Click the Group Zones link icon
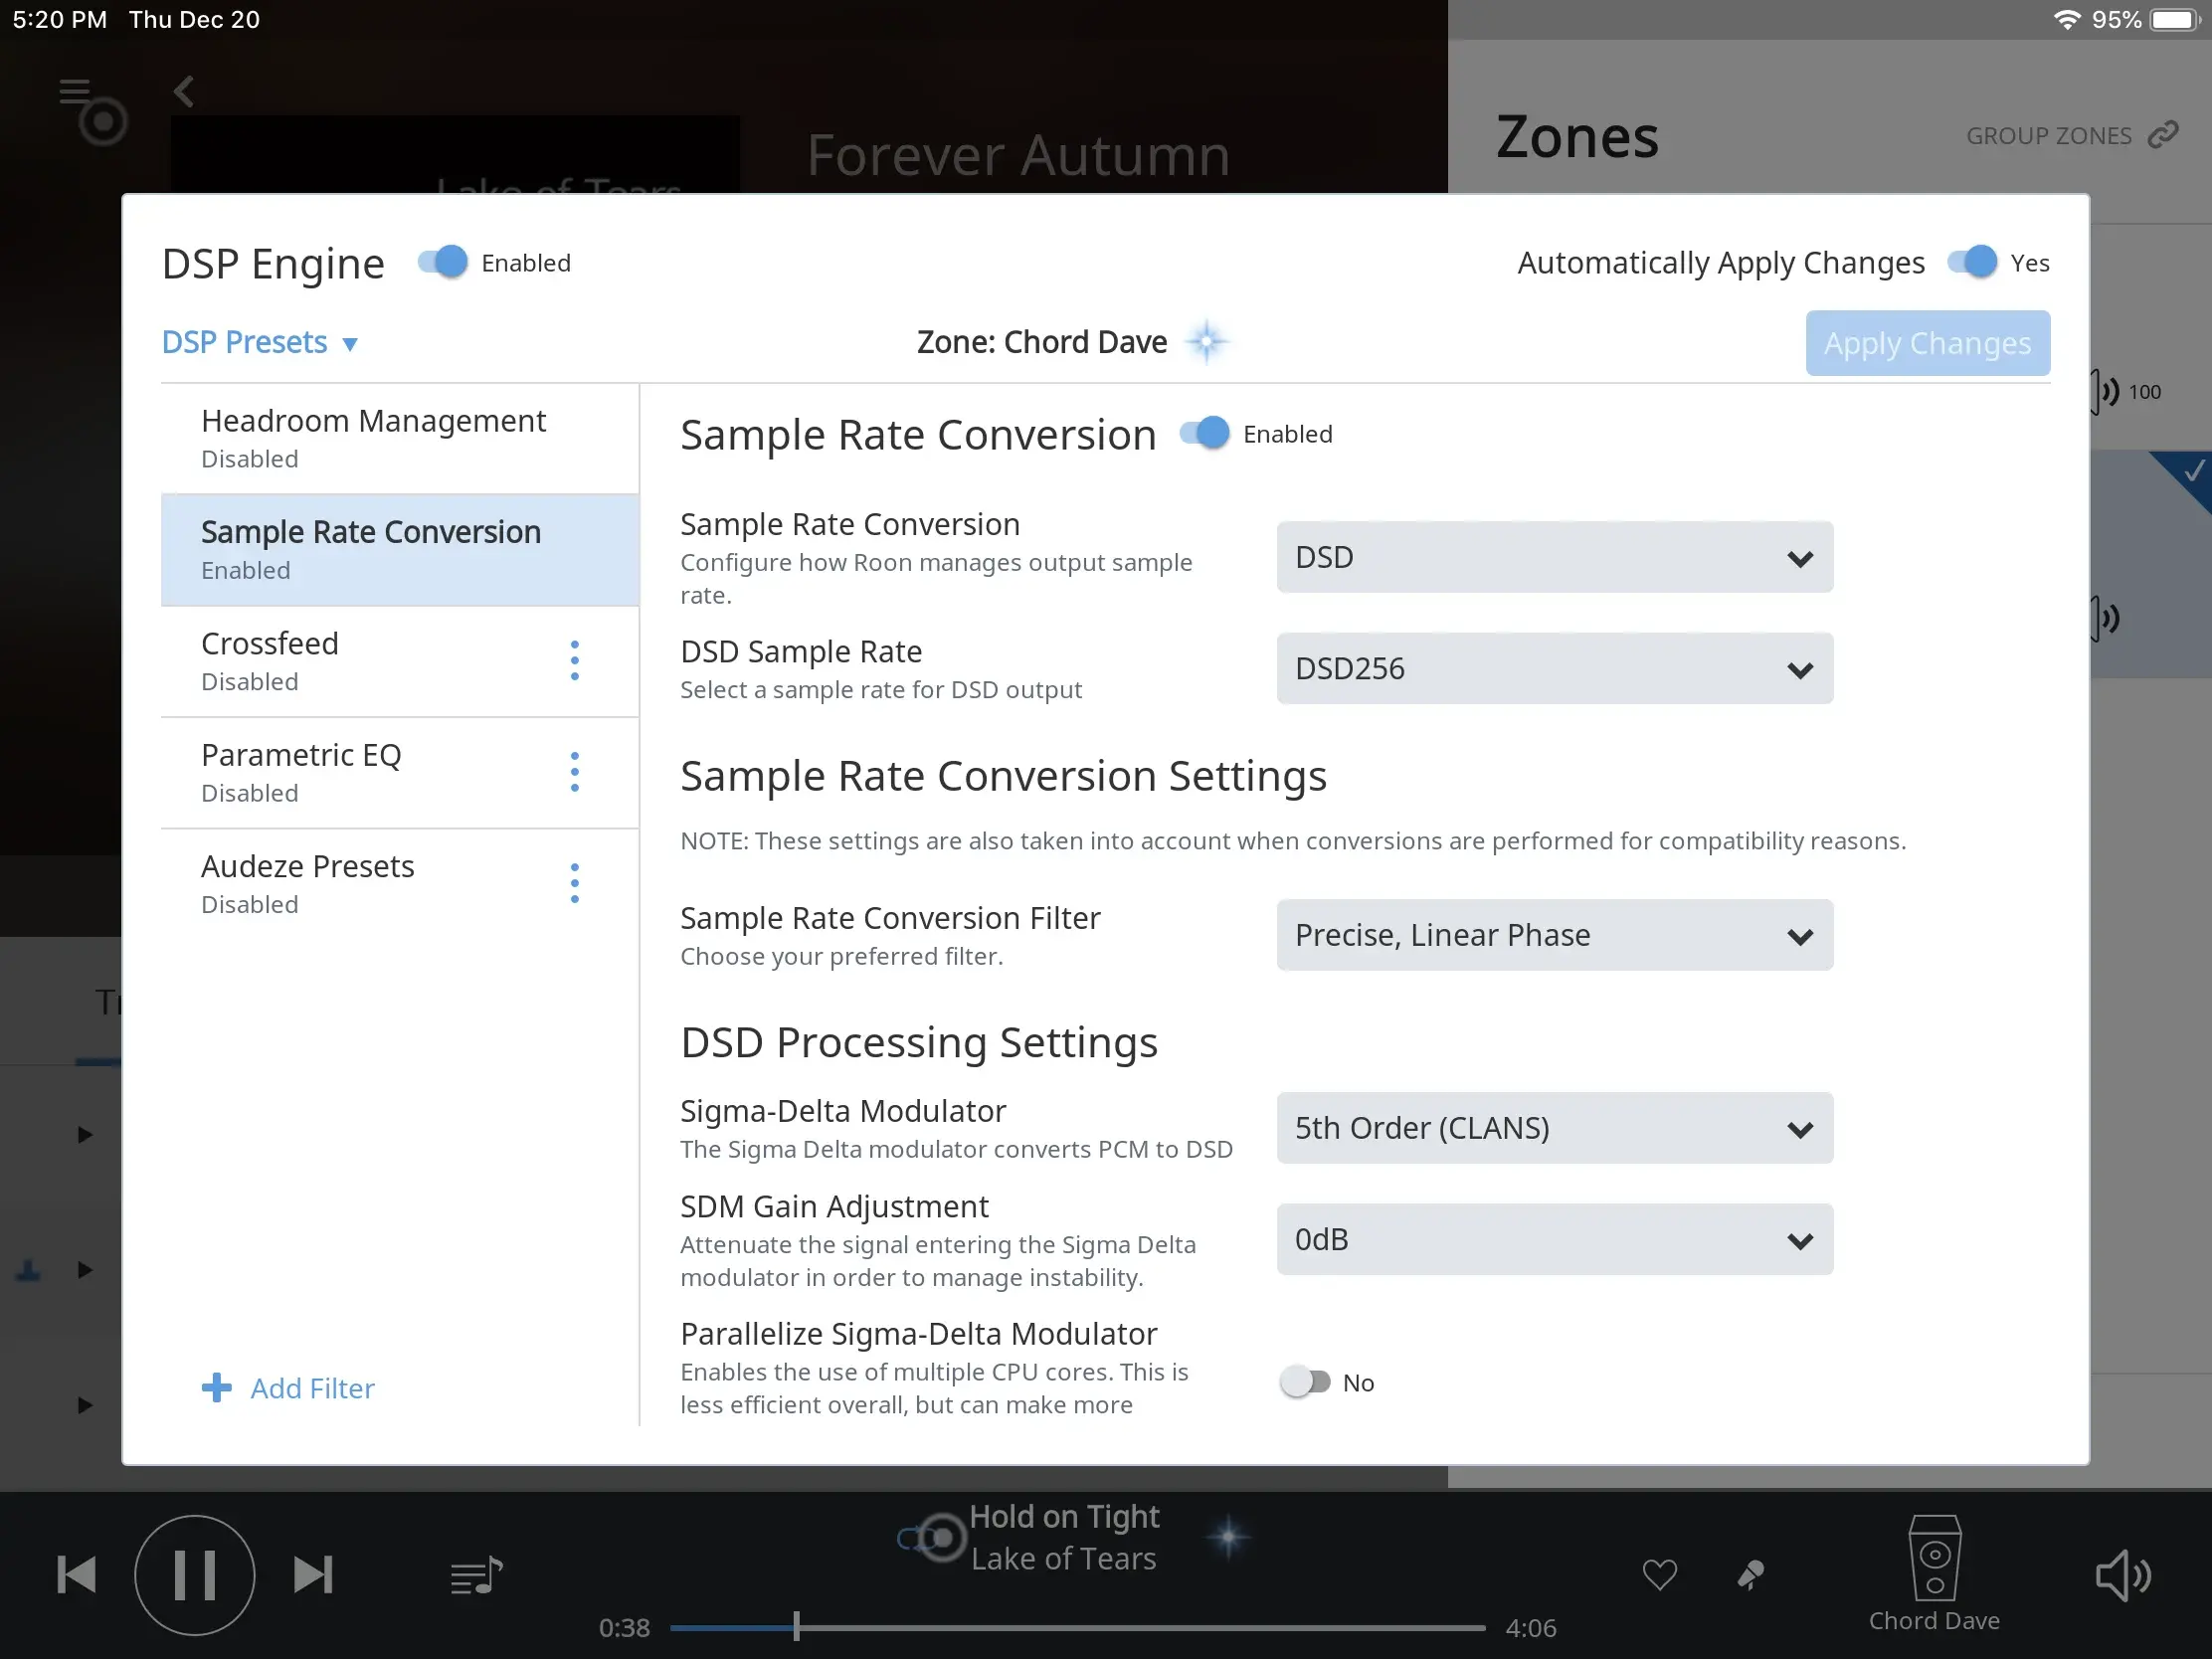The width and height of the screenshot is (2212, 1659). click(x=2164, y=135)
